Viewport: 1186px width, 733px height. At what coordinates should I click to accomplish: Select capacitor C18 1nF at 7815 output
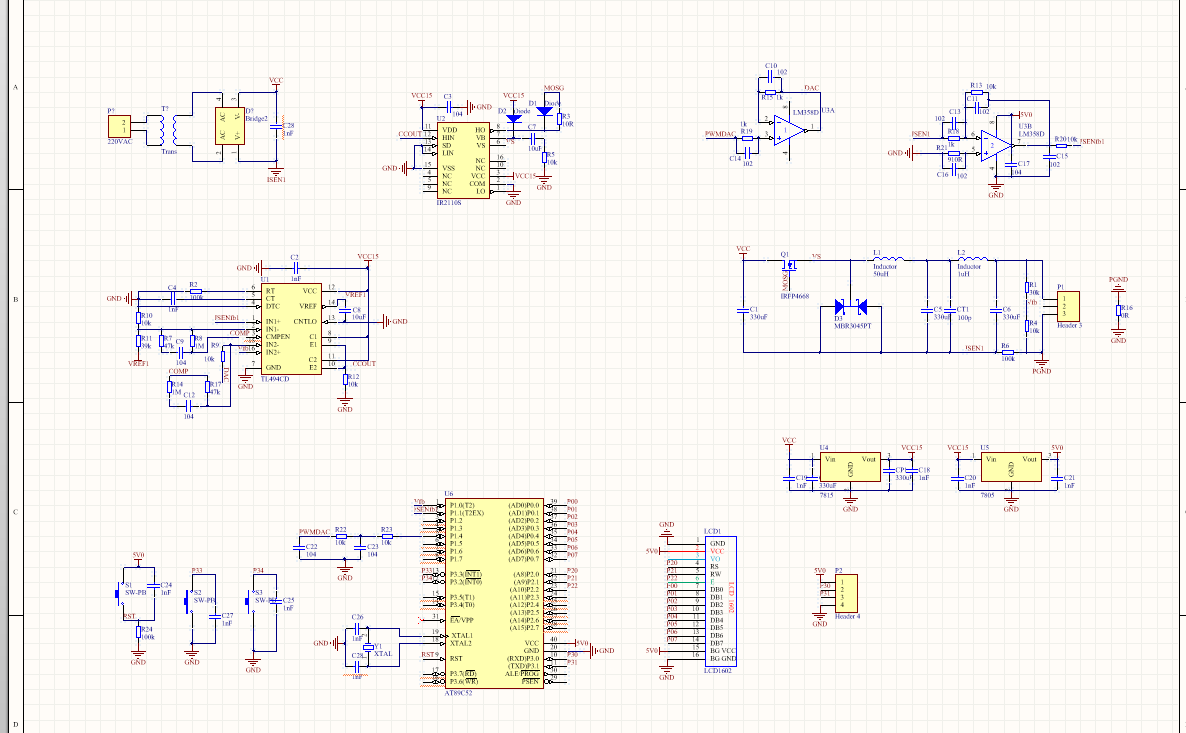pos(912,470)
